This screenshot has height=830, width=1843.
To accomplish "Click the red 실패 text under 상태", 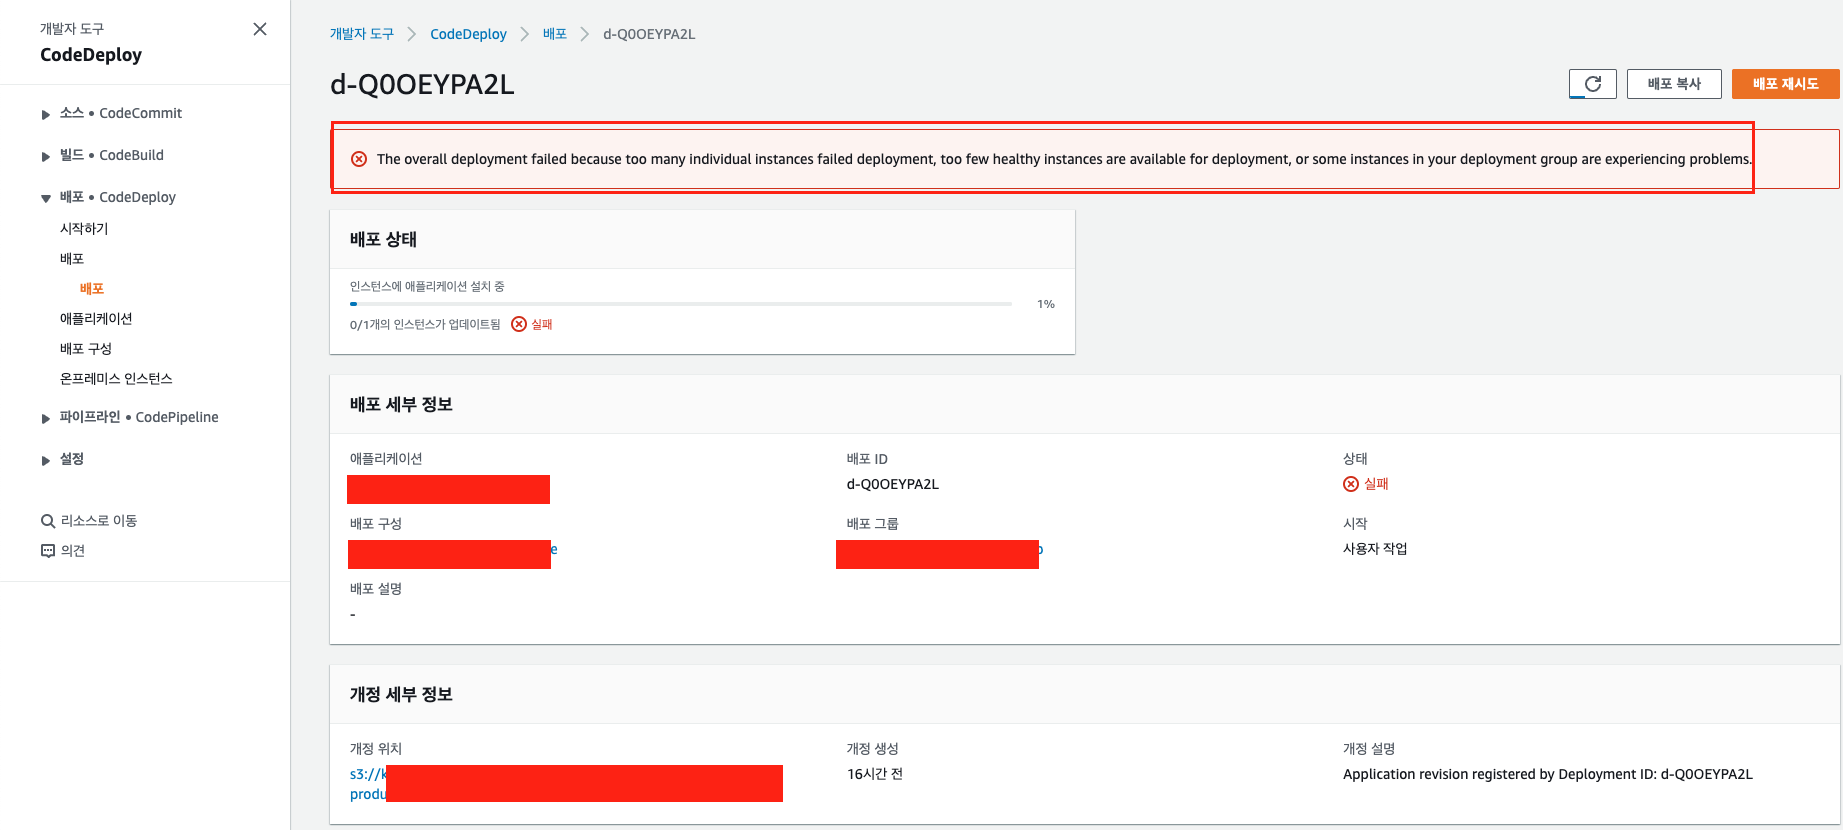I will pyautogui.click(x=1377, y=484).
